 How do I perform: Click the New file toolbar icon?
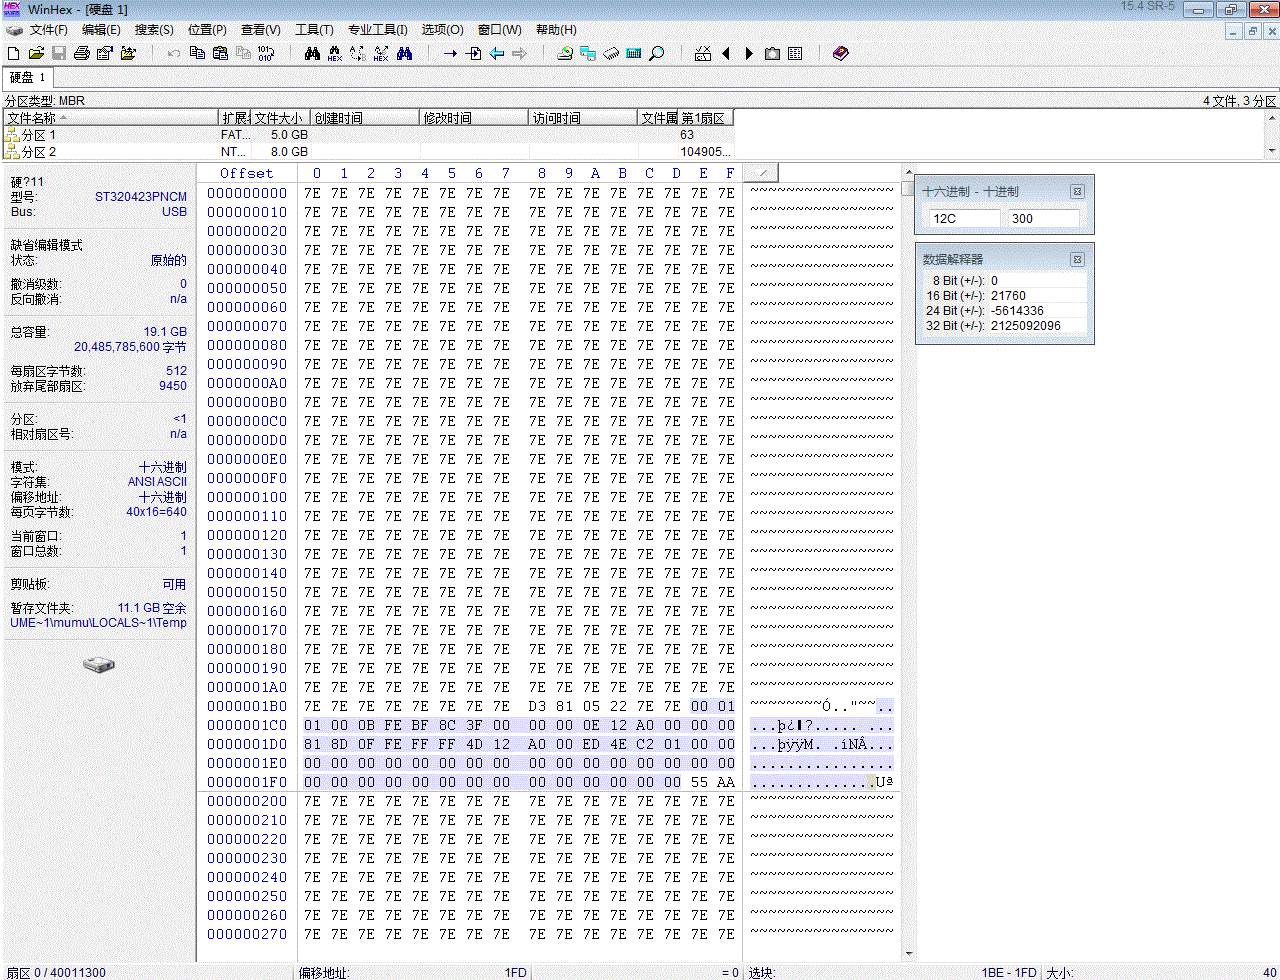coord(13,53)
